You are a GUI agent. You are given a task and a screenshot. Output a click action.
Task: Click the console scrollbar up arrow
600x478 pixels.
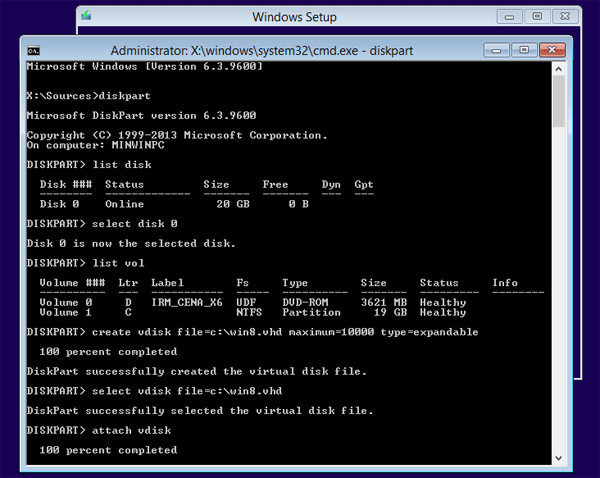click(x=559, y=68)
